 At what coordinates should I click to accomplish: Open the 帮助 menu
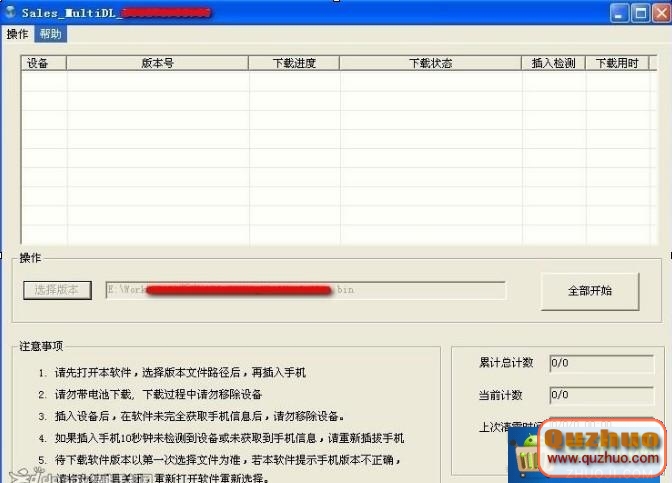point(51,34)
